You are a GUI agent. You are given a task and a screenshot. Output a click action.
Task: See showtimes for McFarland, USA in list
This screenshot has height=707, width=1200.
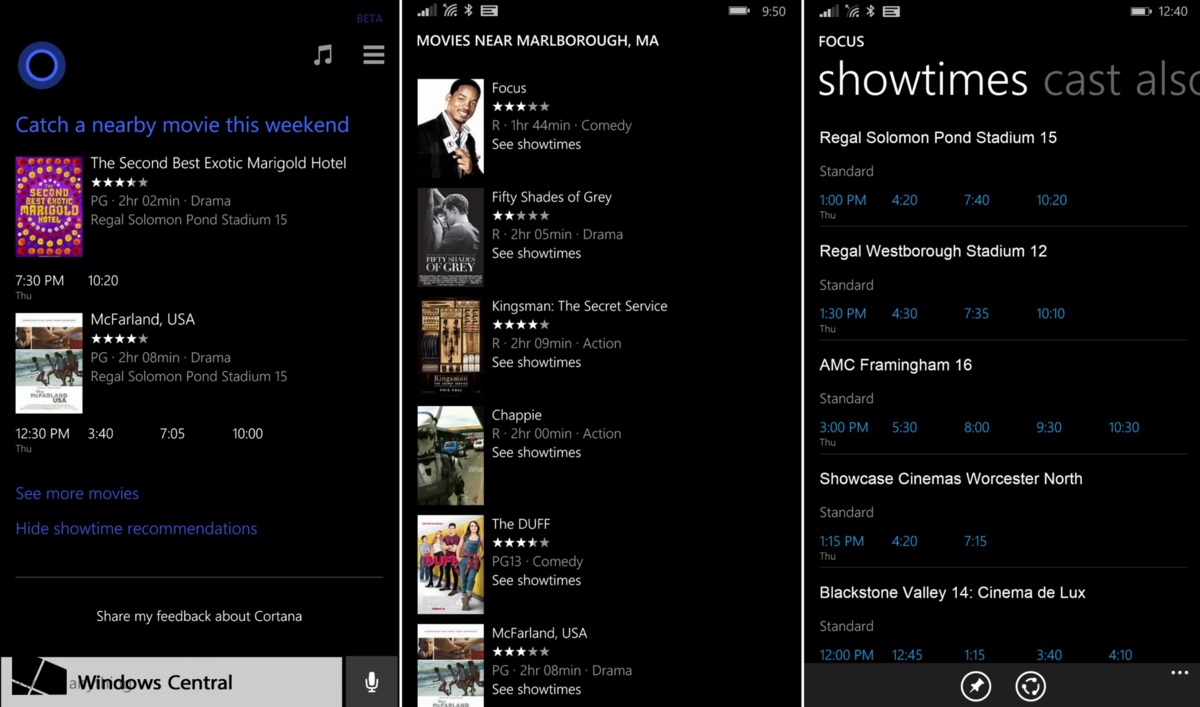pyautogui.click(x=536, y=689)
